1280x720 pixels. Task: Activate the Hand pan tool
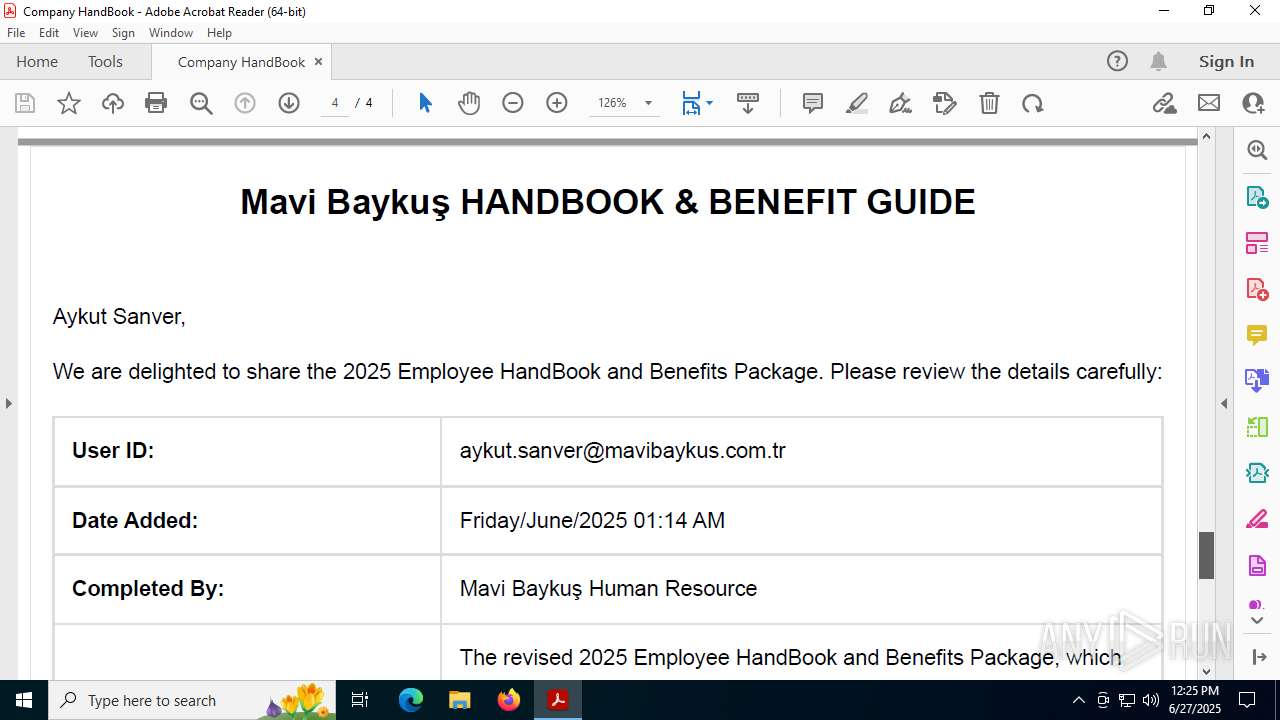point(469,103)
